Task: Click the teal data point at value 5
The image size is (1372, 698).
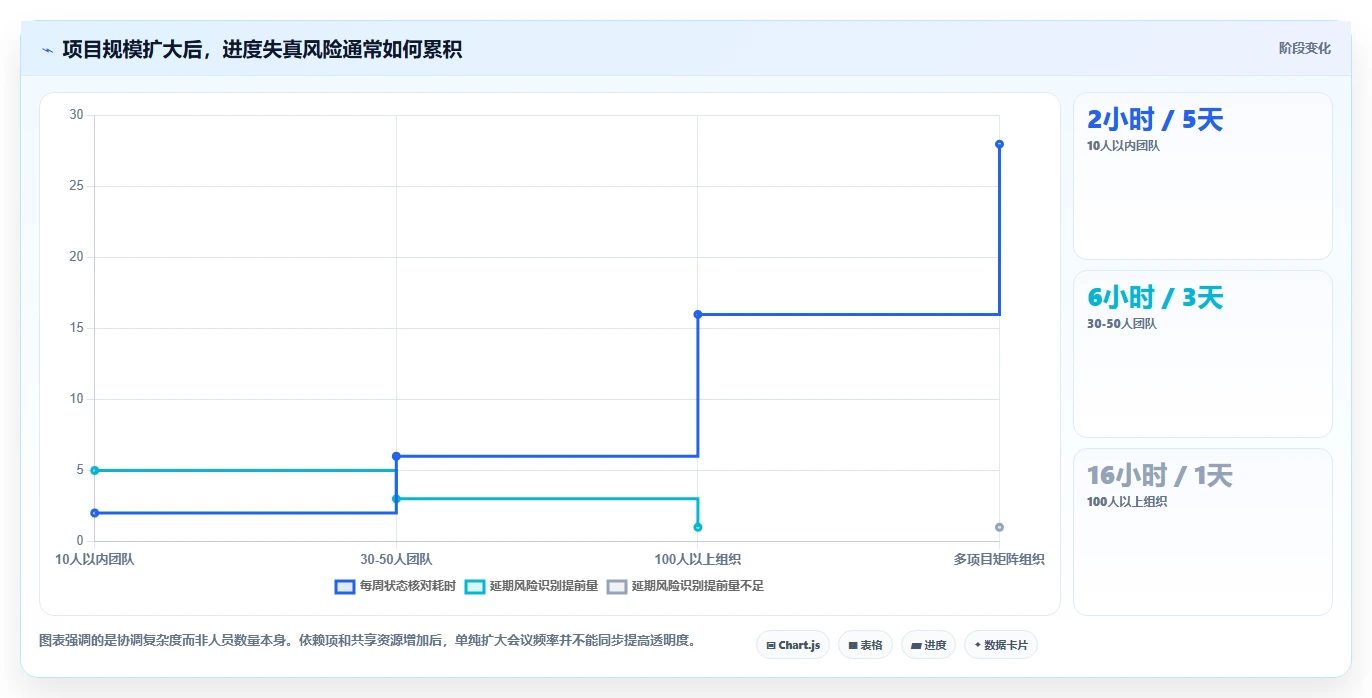Action: coord(95,470)
